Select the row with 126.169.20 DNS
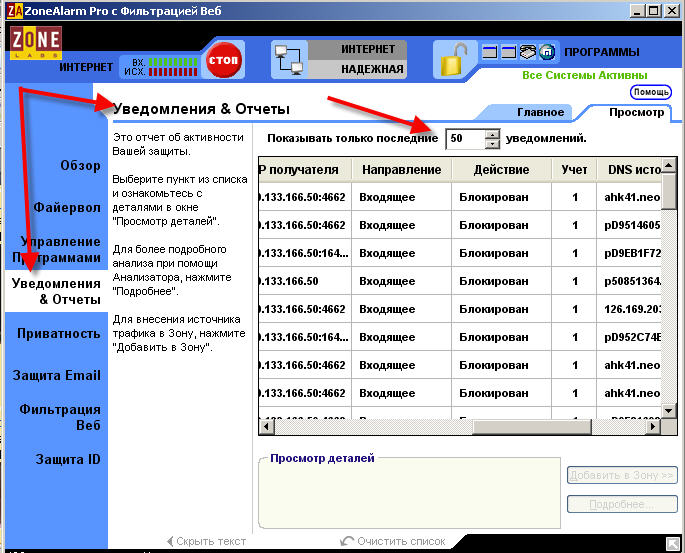The image size is (685, 553). (x=460, y=309)
